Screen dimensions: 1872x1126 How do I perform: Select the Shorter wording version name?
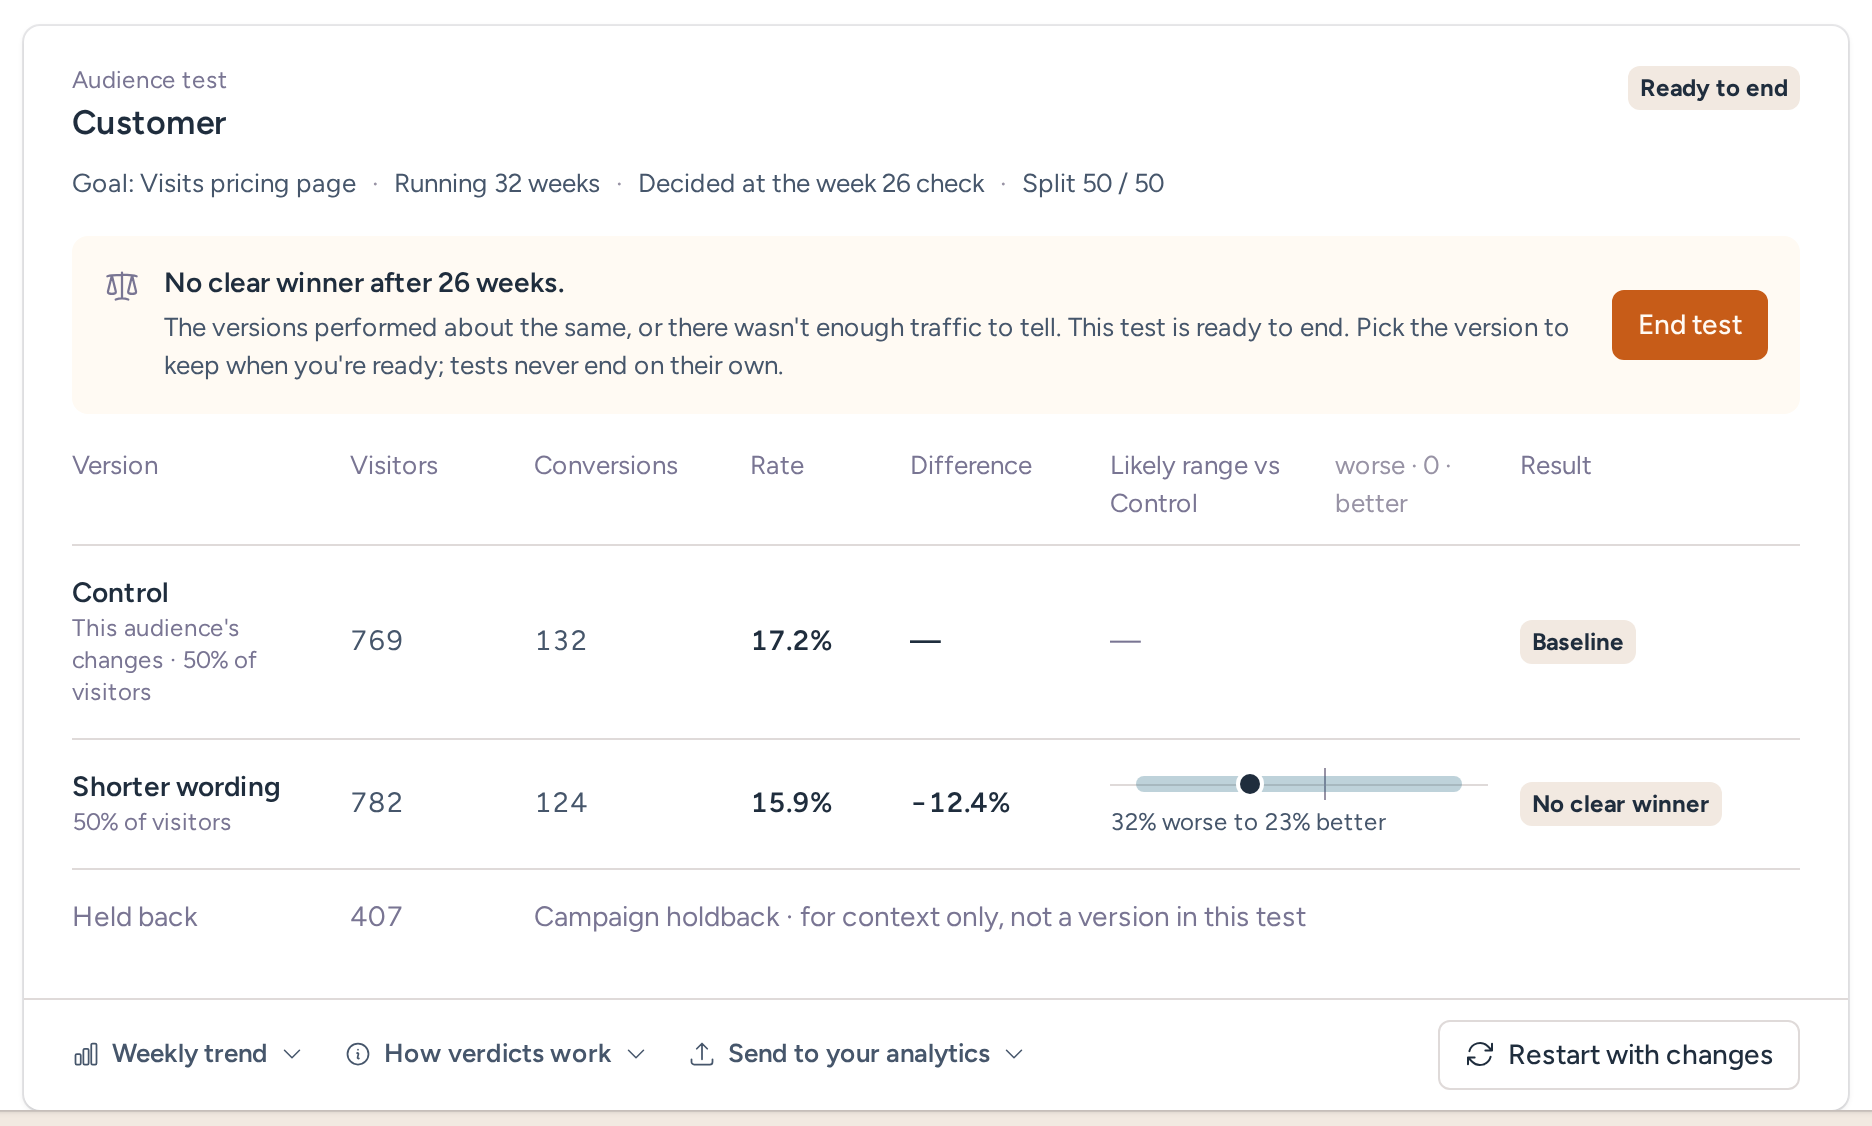point(176,786)
